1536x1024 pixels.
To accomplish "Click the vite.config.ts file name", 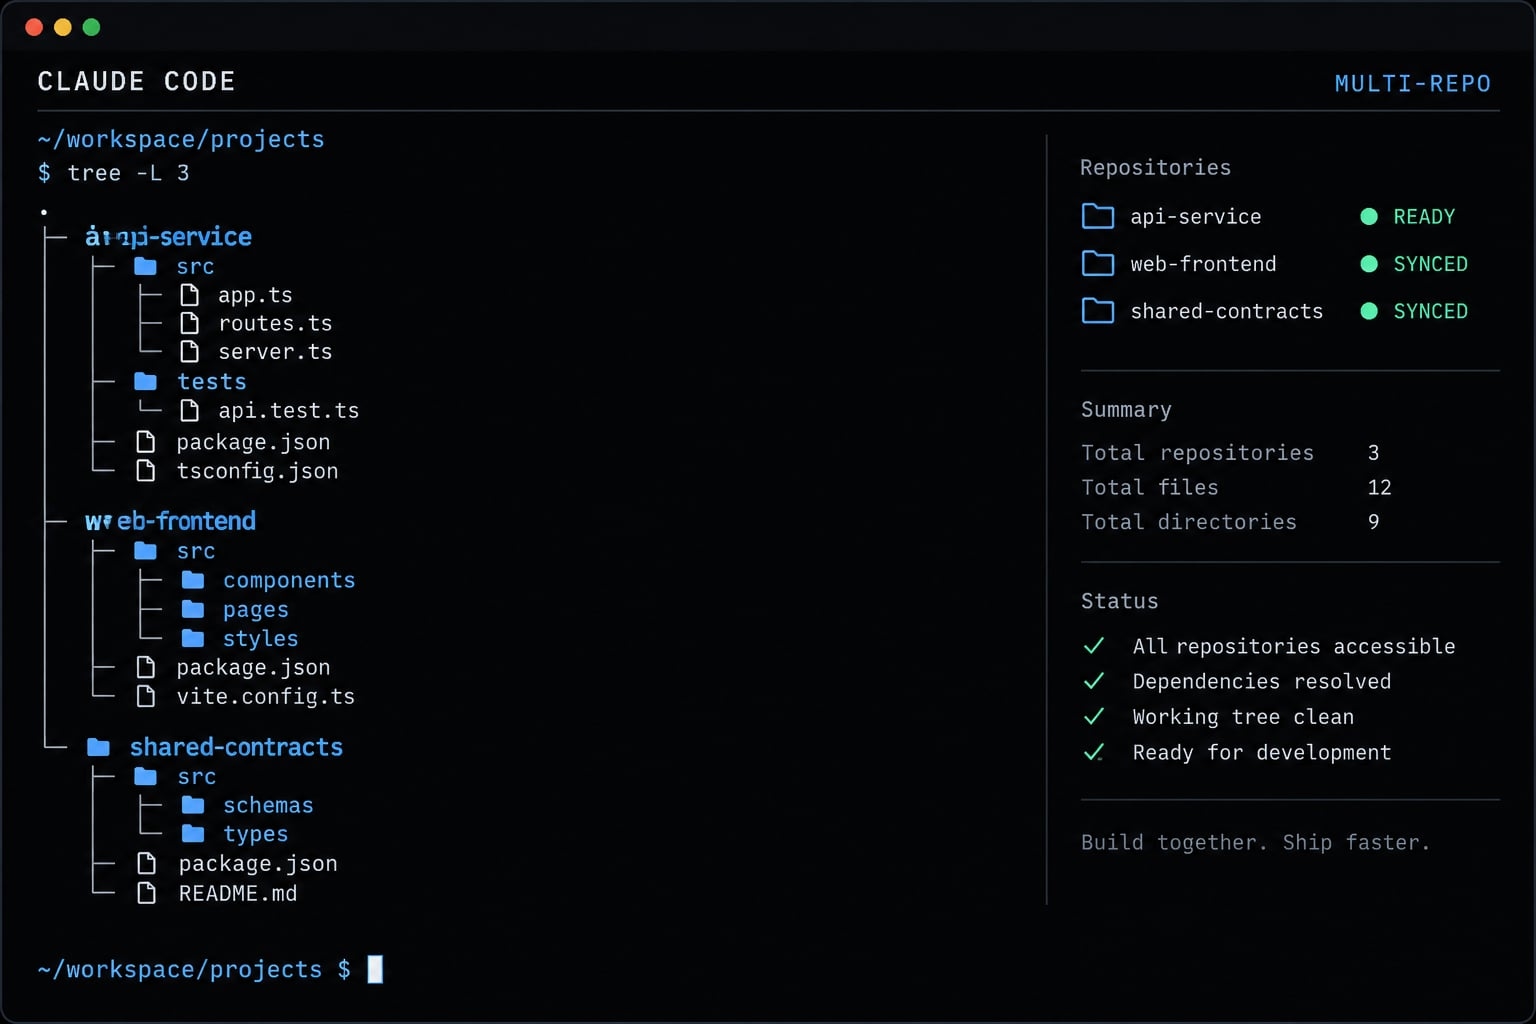I will 266,697.
